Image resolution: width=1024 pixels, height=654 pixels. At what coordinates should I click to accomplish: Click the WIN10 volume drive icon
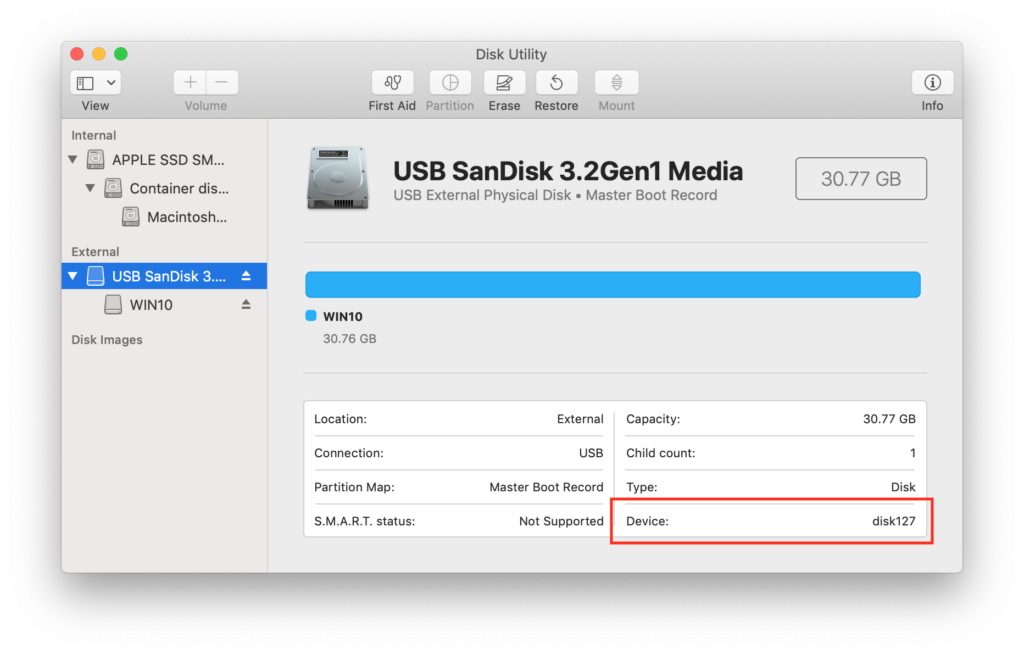[x=113, y=304]
